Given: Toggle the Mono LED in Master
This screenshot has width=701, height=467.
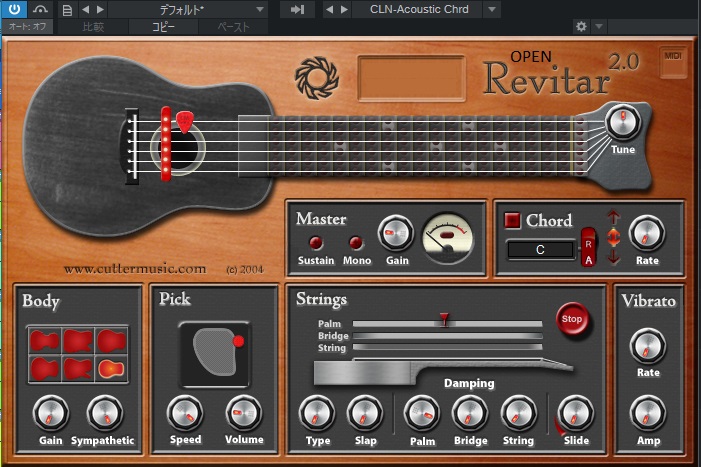Looking at the screenshot, I should click(354, 242).
